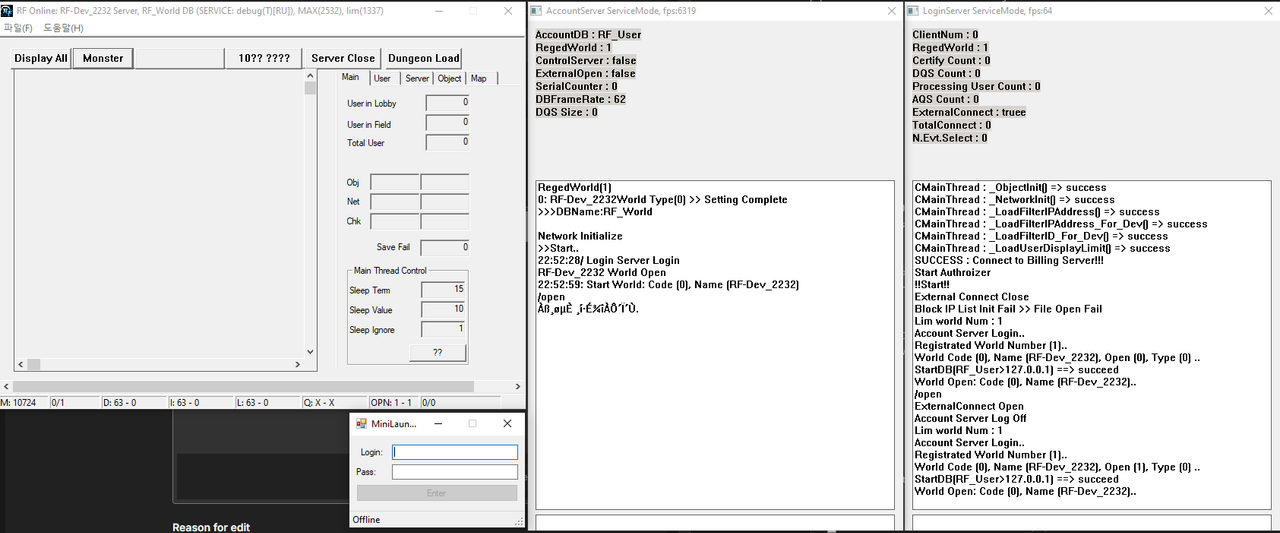
Task: Click the User in Lobby value field
Action: coord(447,103)
